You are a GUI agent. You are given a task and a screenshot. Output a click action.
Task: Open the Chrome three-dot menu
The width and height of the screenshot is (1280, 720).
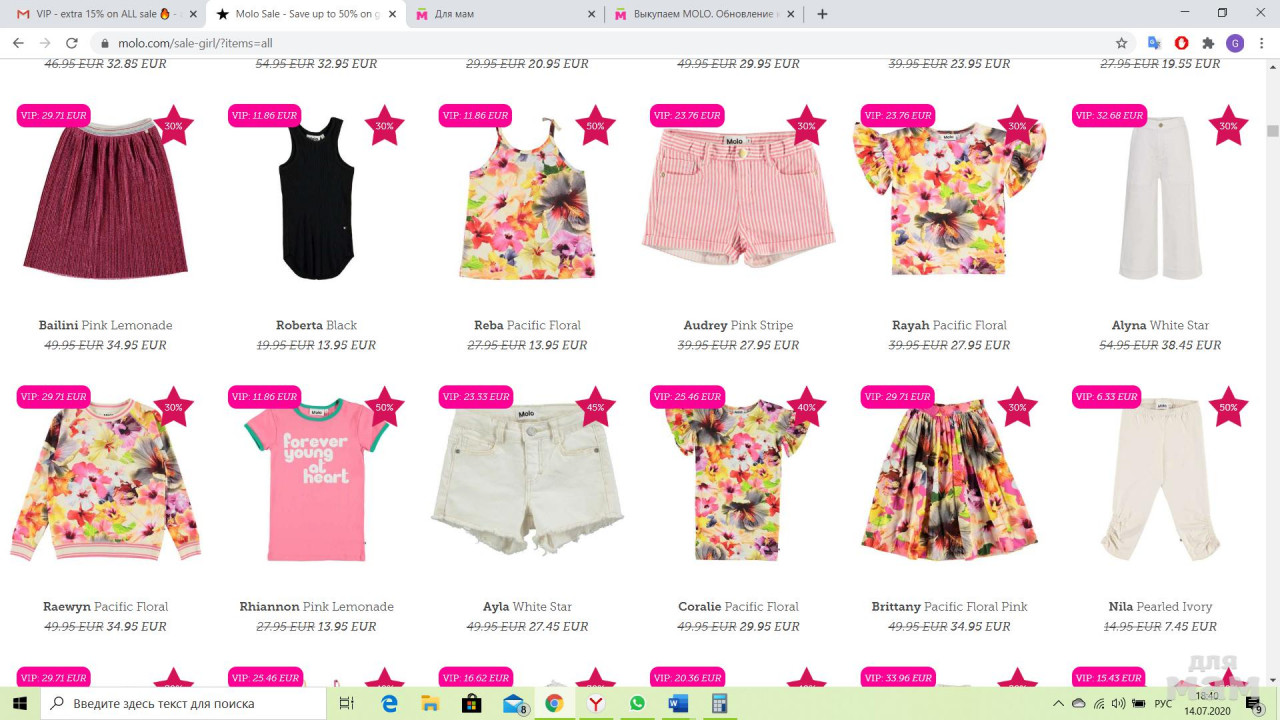point(1262,43)
